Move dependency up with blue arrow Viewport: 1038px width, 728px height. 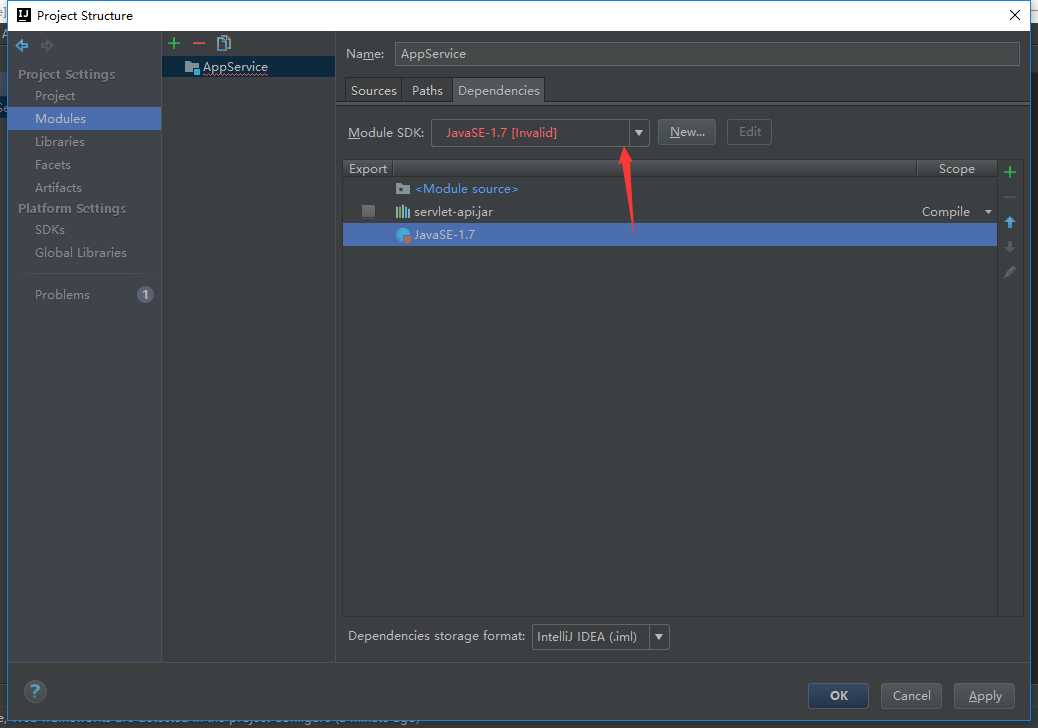1010,222
